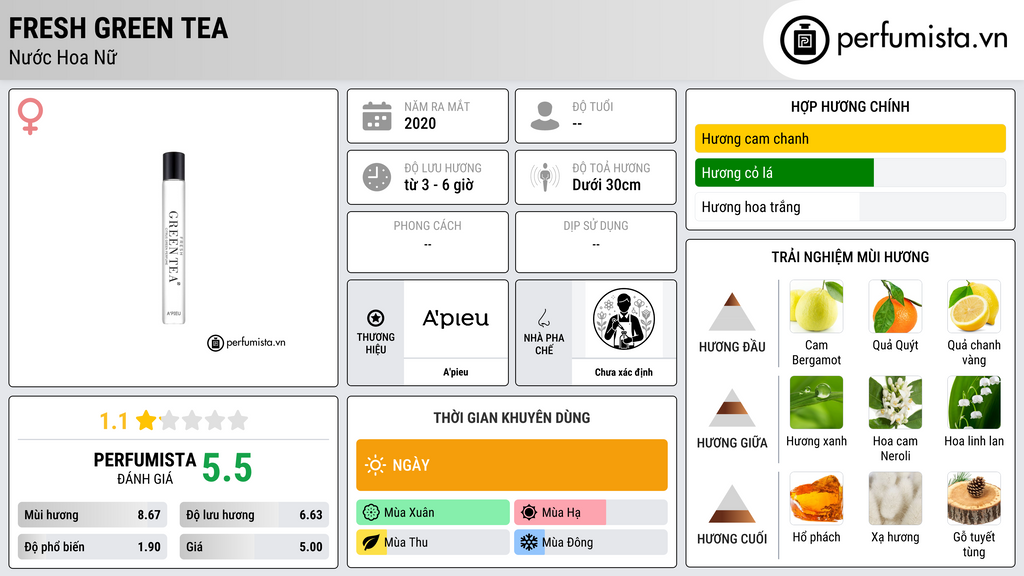This screenshot has width=1024, height=576.
Task: Click the Dịp sử dụng occasion box
Action: [x=596, y=242]
